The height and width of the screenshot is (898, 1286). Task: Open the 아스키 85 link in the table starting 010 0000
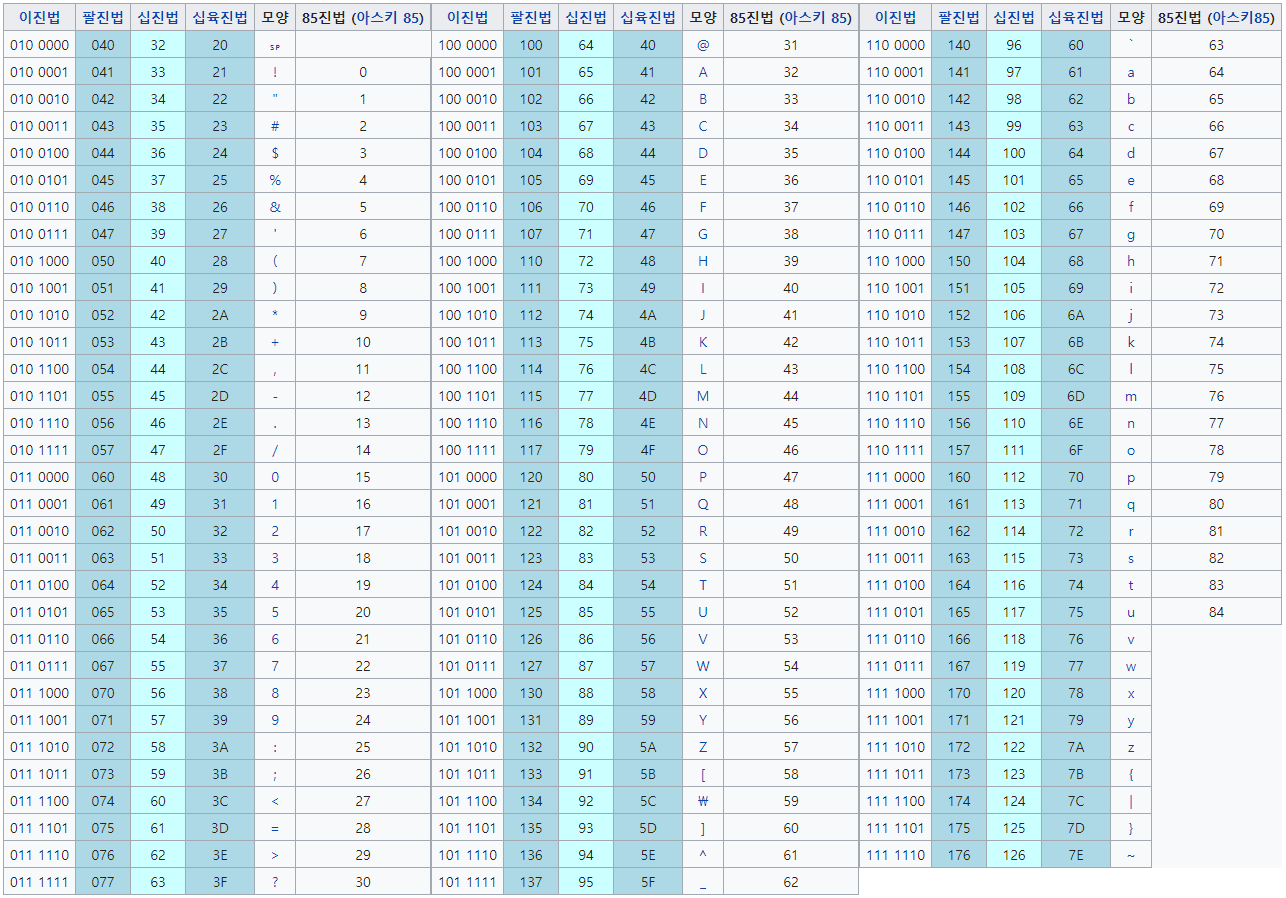[387, 18]
